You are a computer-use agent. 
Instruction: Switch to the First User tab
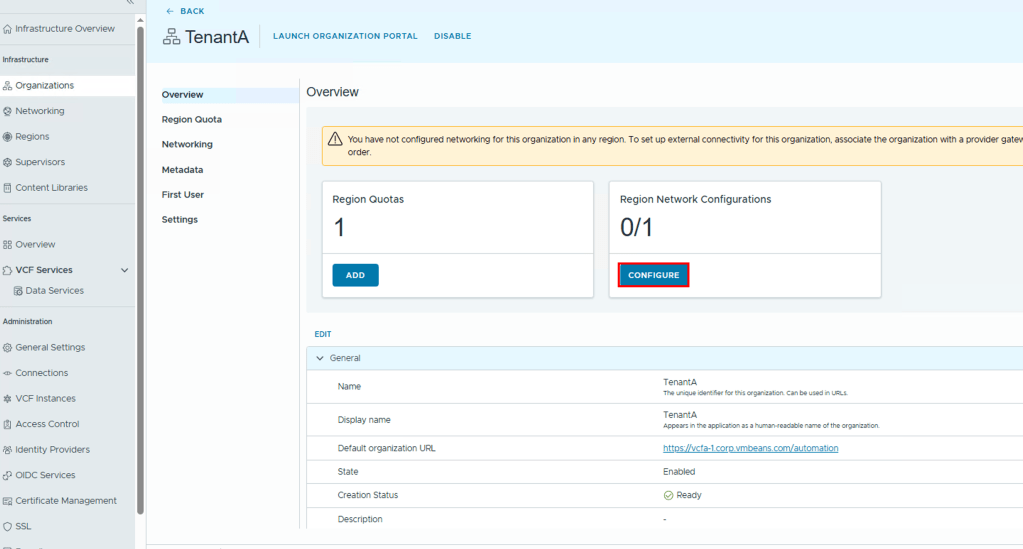[183, 195]
